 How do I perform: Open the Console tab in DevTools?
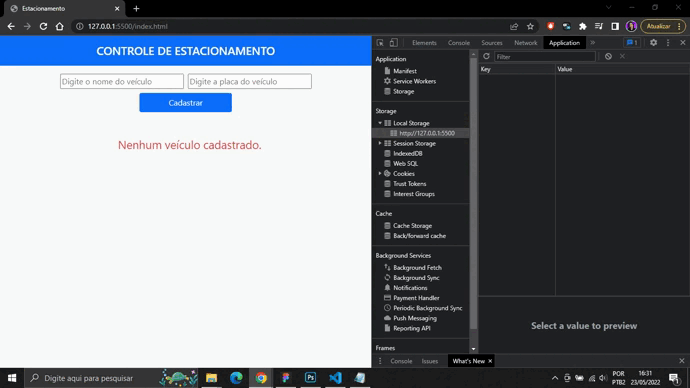point(459,43)
